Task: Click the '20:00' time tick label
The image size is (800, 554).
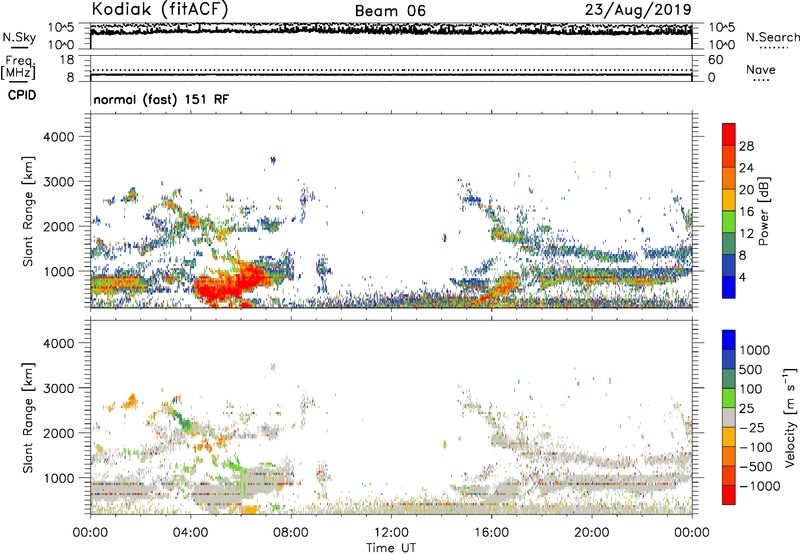Action: tap(591, 533)
